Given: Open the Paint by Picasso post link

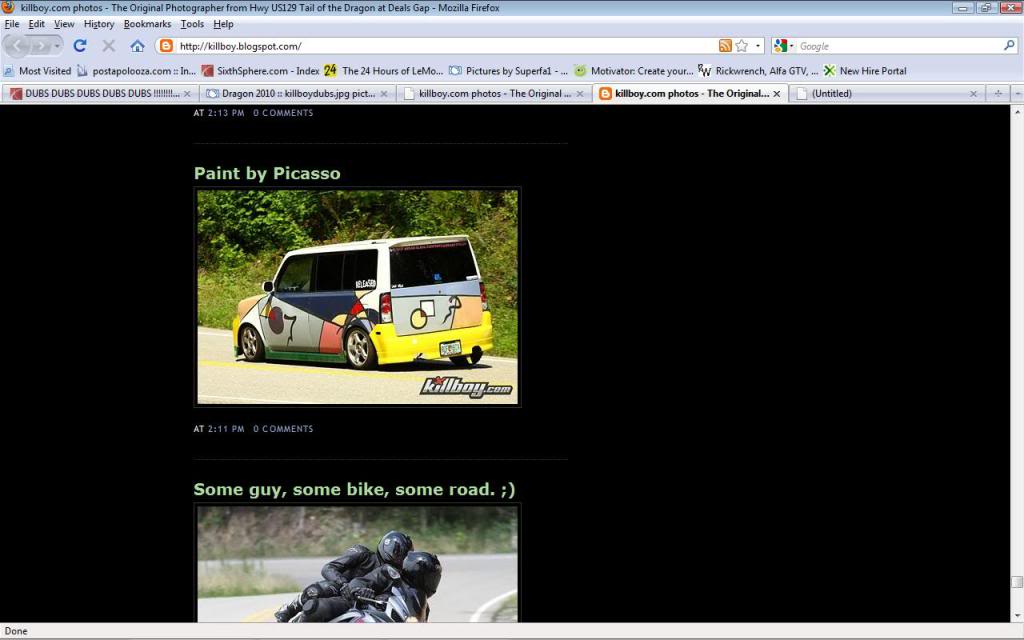Looking at the screenshot, I should pos(267,172).
